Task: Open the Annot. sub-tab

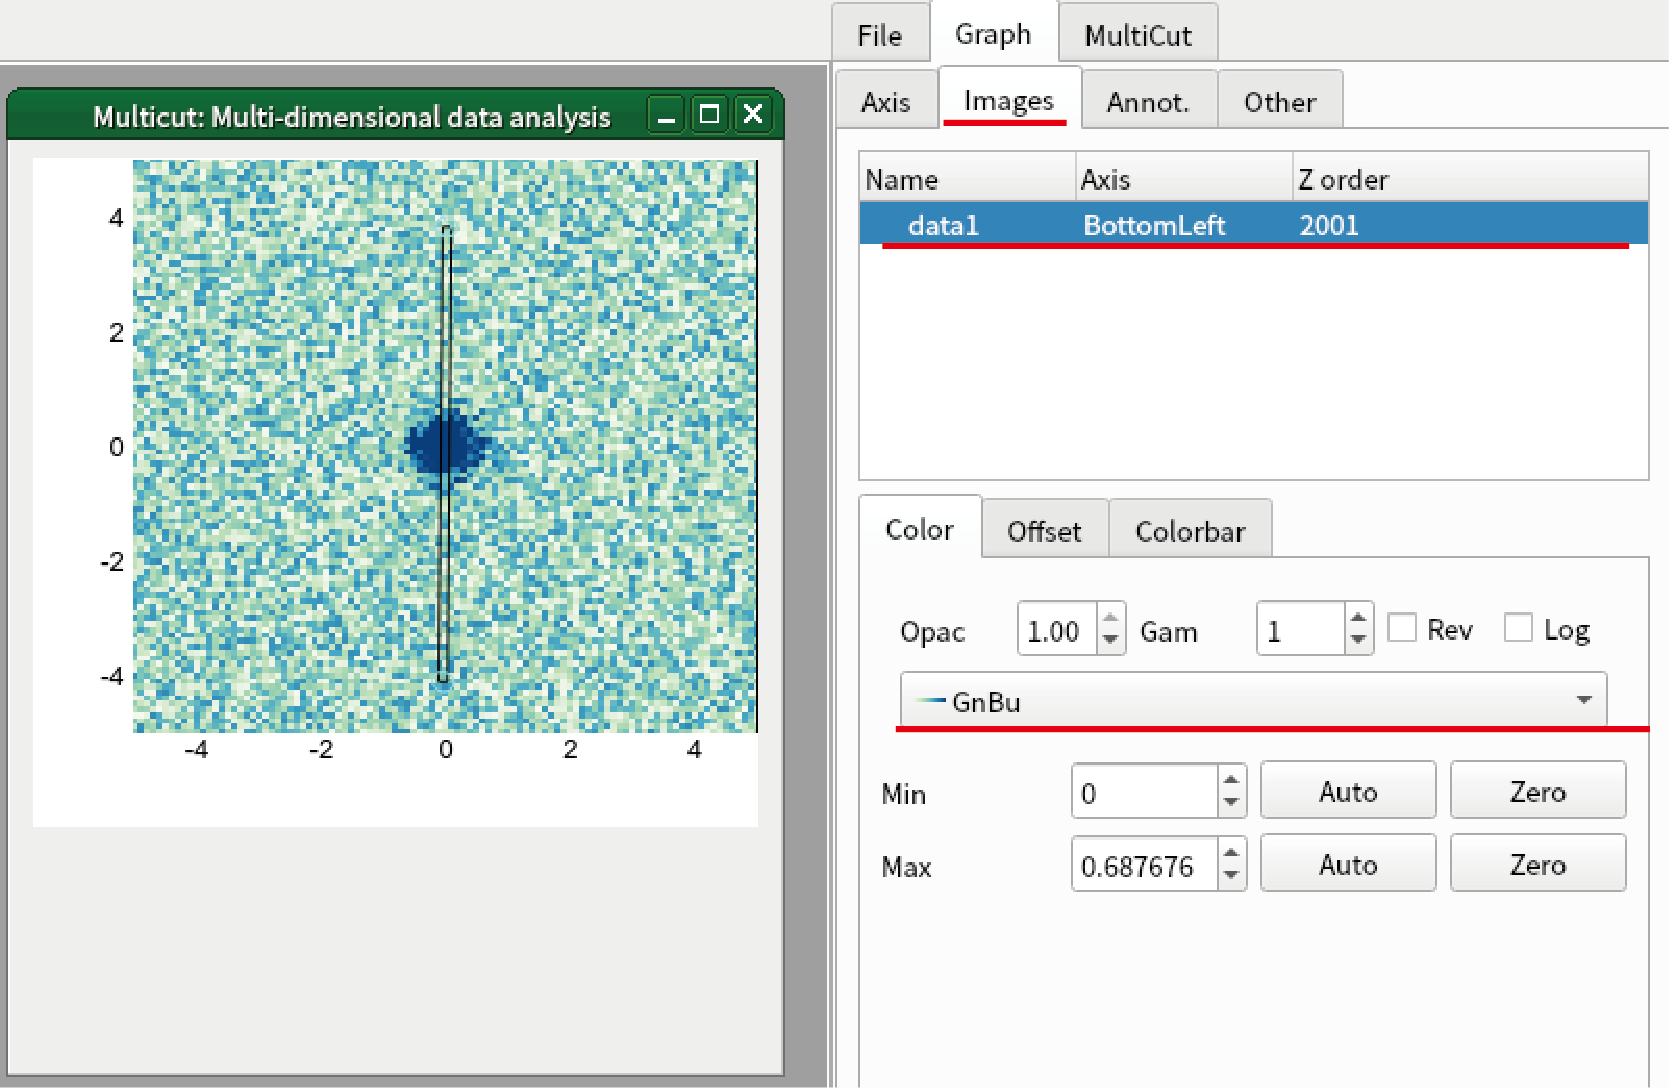Action: (1148, 102)
